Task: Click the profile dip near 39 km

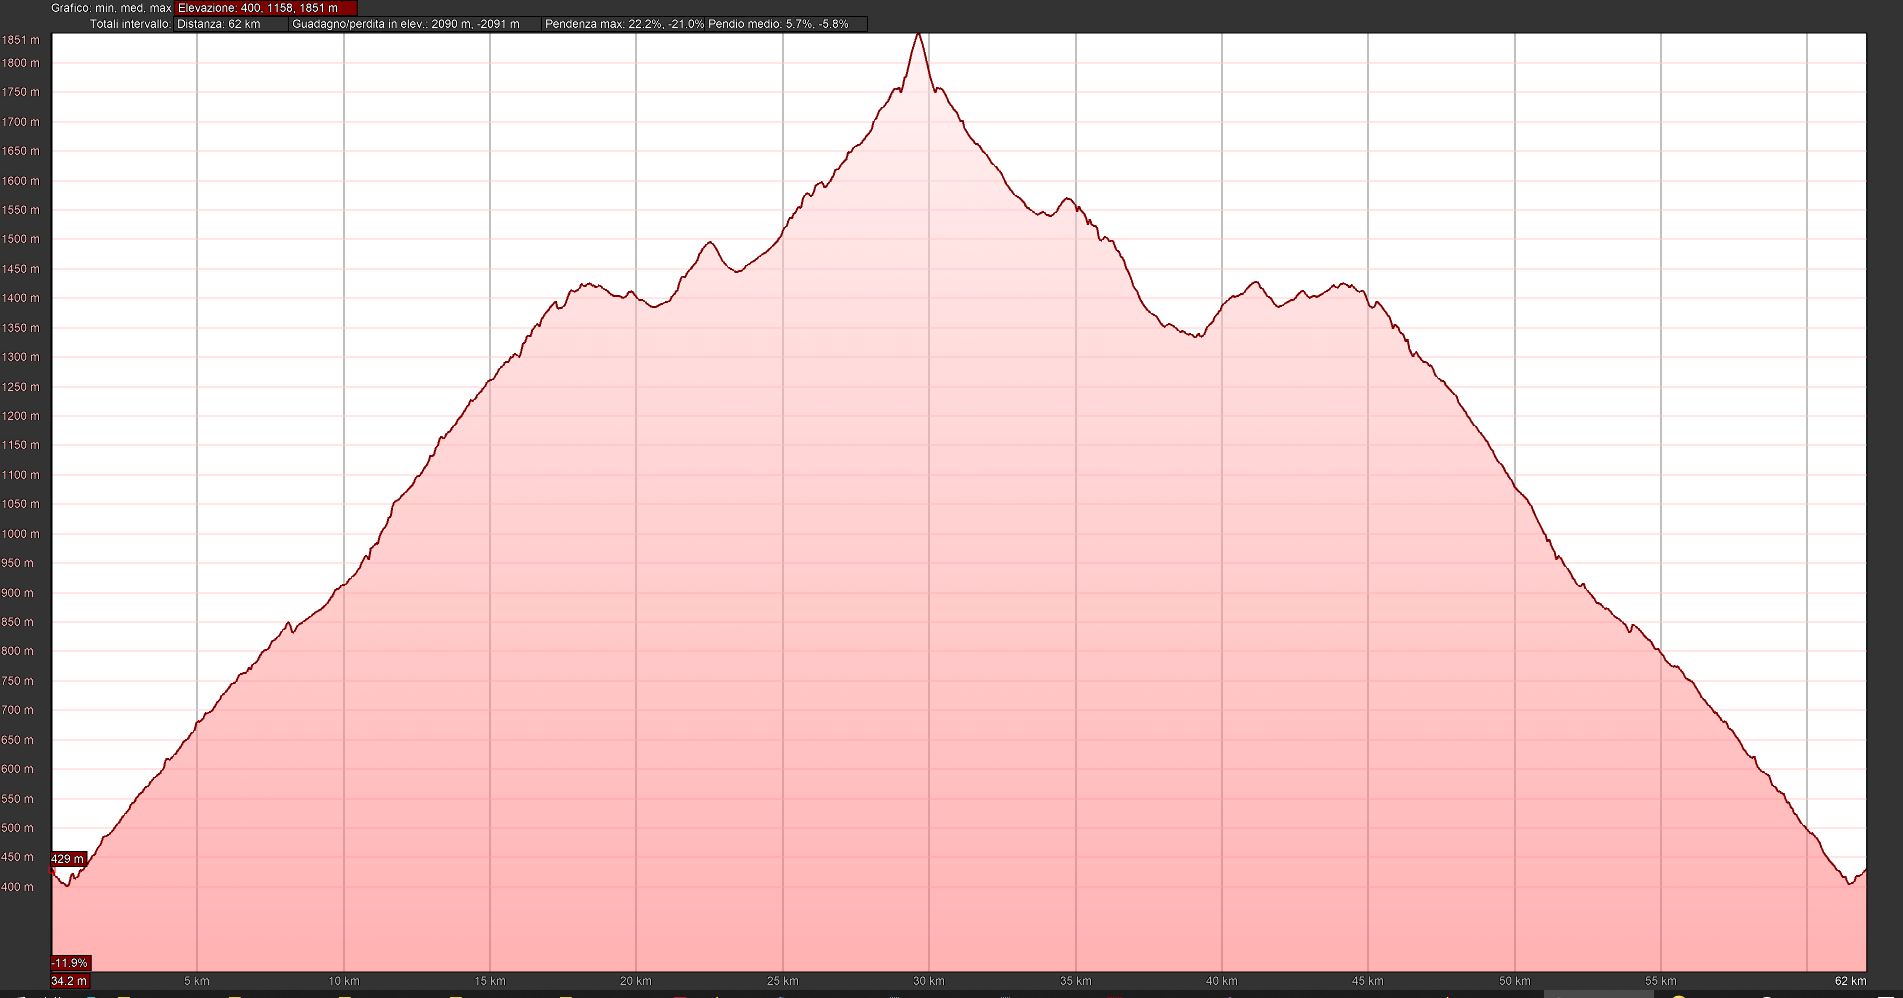Action: [x=1197, y=336]
